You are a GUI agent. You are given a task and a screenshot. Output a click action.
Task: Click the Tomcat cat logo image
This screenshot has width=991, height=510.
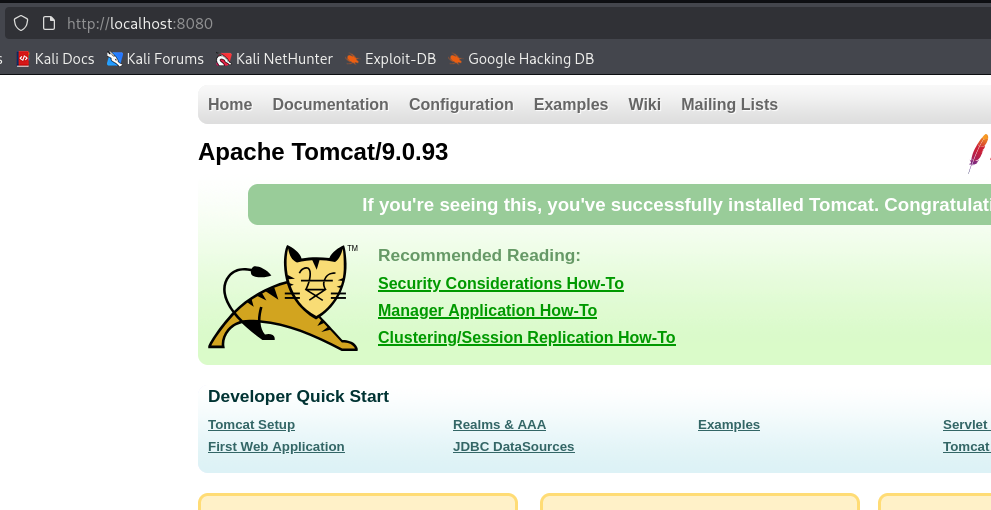click(283, 297)
